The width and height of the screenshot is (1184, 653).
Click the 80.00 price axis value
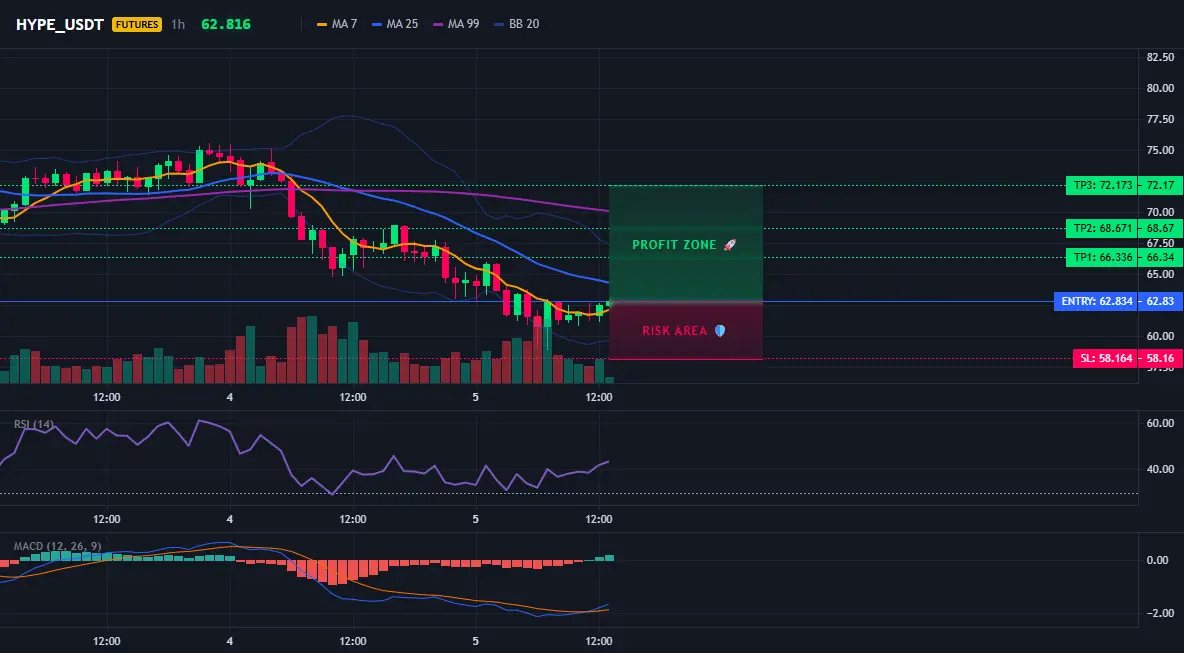point(1160,88)
